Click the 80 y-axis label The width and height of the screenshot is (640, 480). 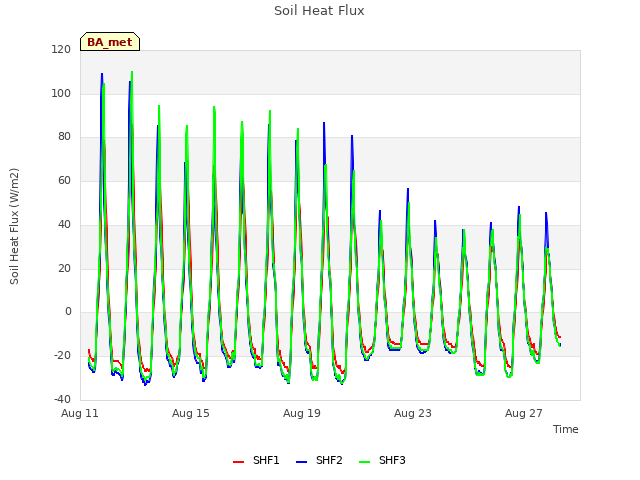pos(64,137)
